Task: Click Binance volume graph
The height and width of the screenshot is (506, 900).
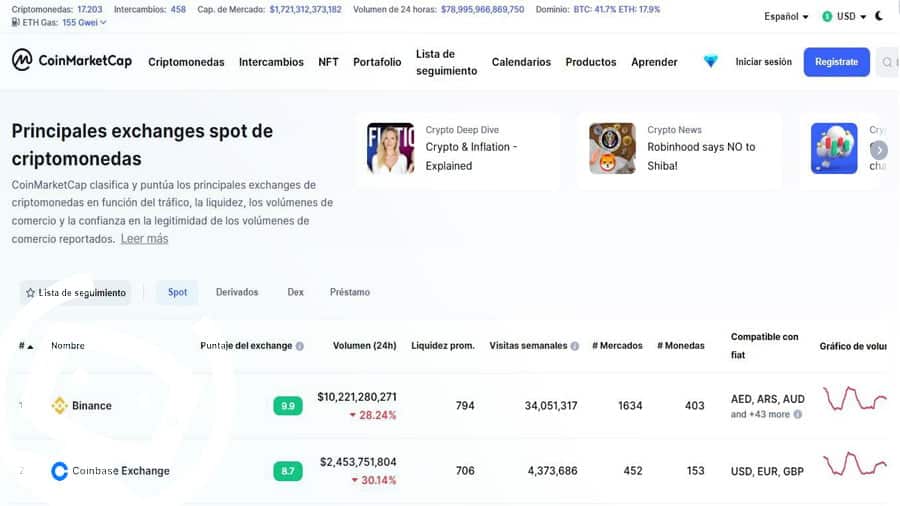Action: tap(855, 399)
